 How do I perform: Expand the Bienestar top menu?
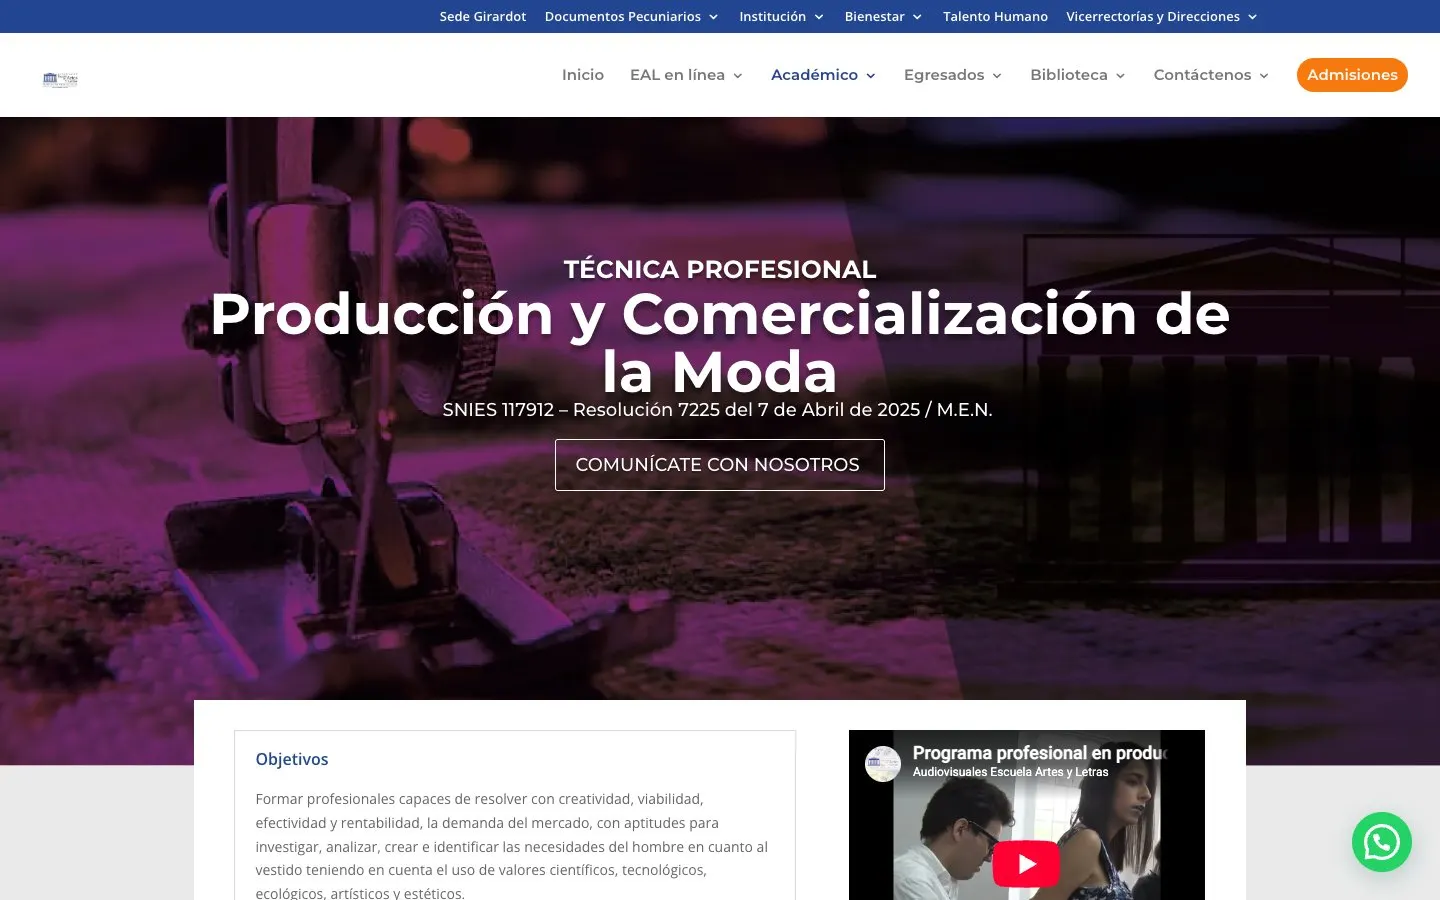click(883, 16)
